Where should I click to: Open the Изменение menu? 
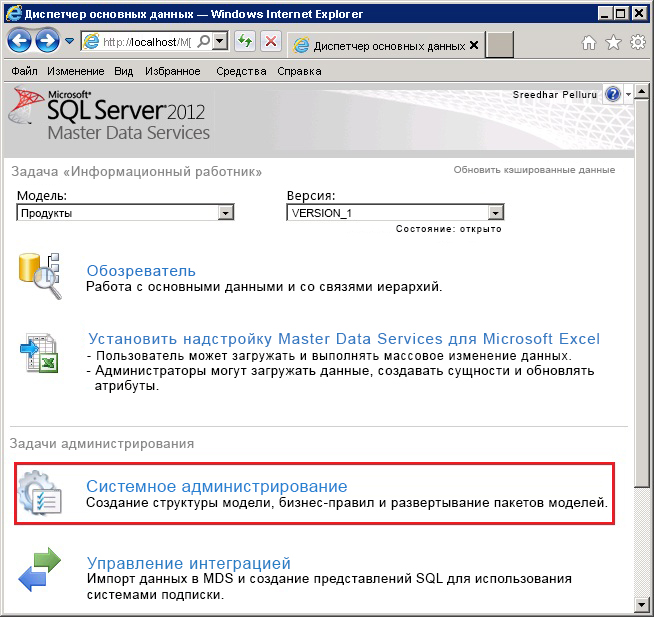coord(75,71)
